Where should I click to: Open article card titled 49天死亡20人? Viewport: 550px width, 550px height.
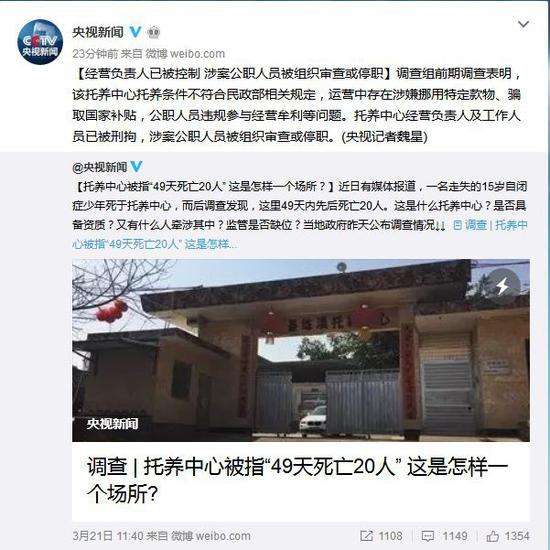pyautogui.click(x=301, y=481)
